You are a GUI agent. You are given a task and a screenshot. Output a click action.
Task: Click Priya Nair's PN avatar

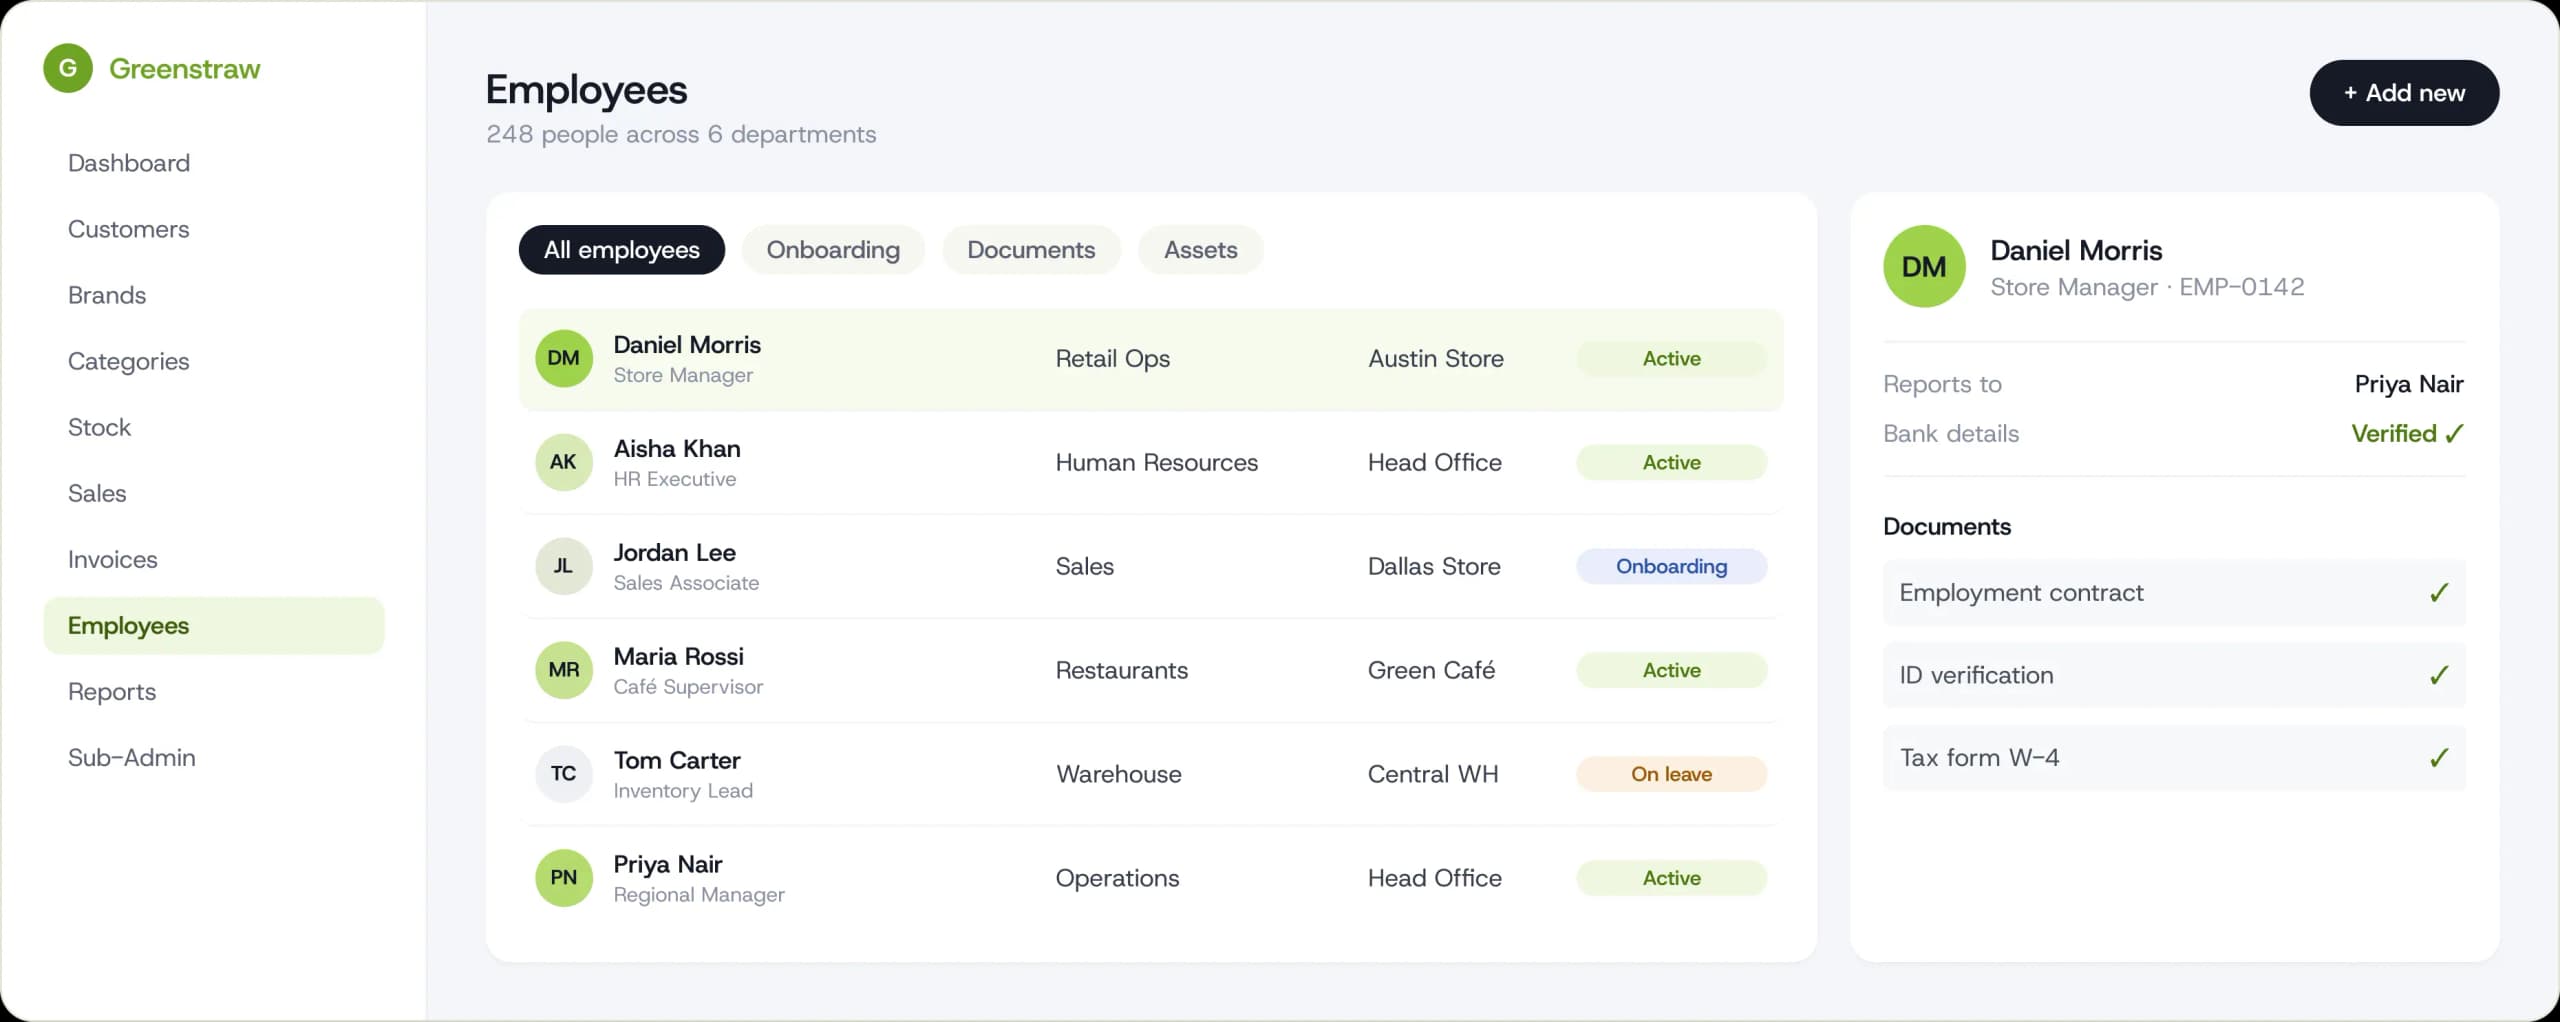coord(564,878)
